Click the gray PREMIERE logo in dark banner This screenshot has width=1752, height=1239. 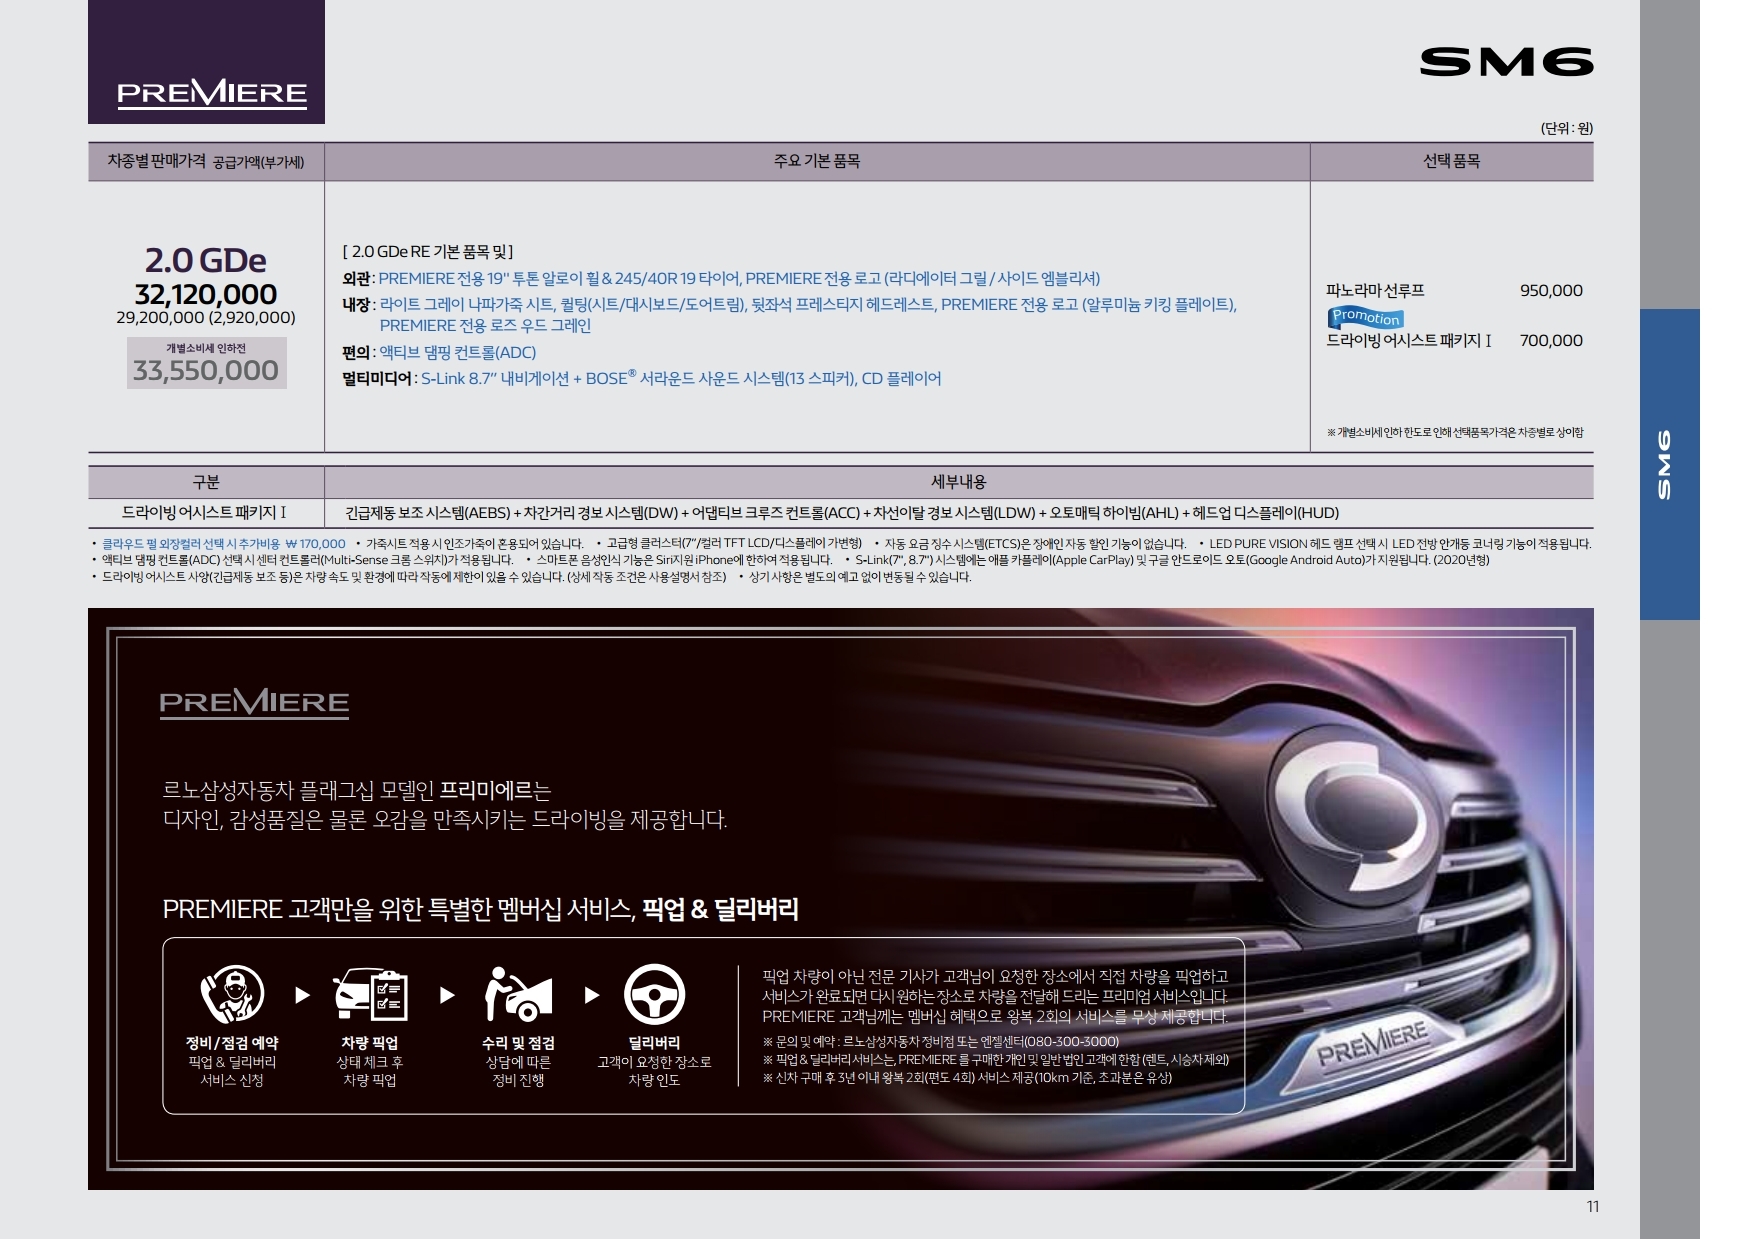(x=254, y=703)
